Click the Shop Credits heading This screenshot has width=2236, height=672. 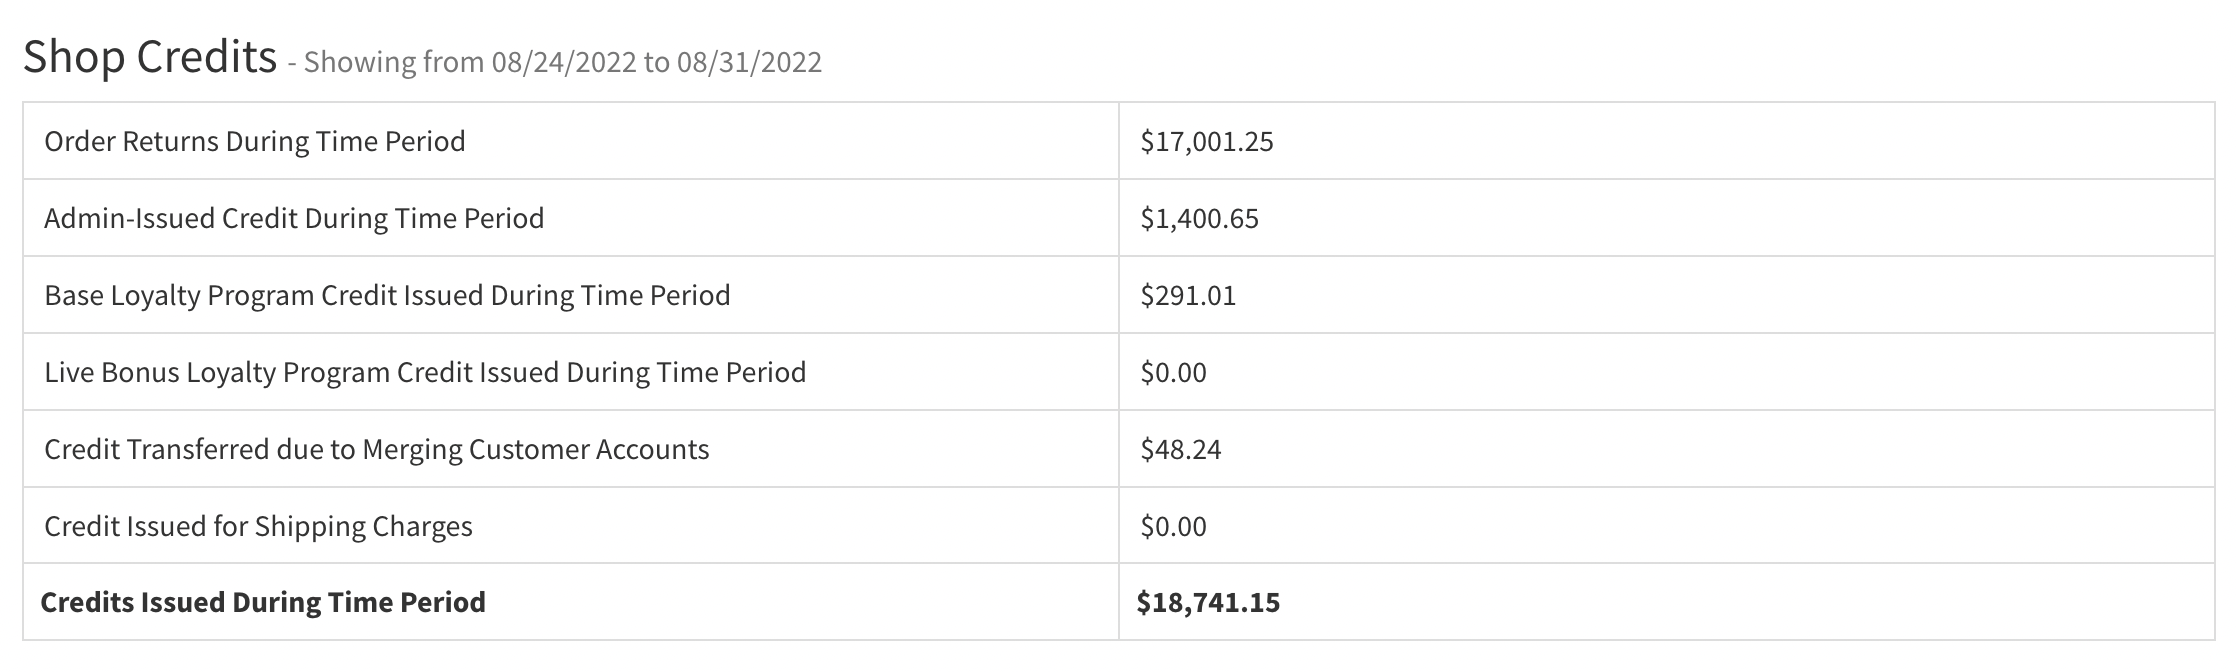150,57
